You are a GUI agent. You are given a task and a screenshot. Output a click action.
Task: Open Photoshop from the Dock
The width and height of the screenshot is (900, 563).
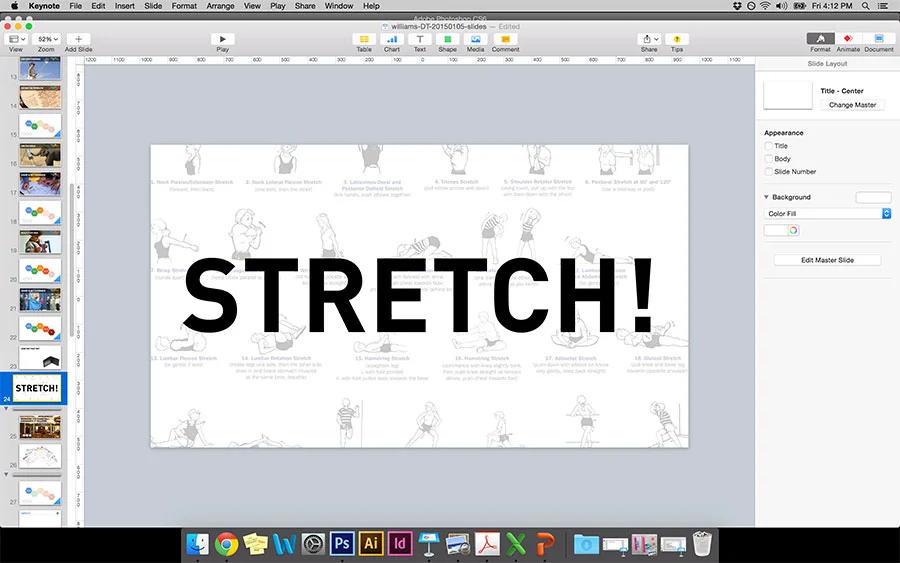(342, 543)
